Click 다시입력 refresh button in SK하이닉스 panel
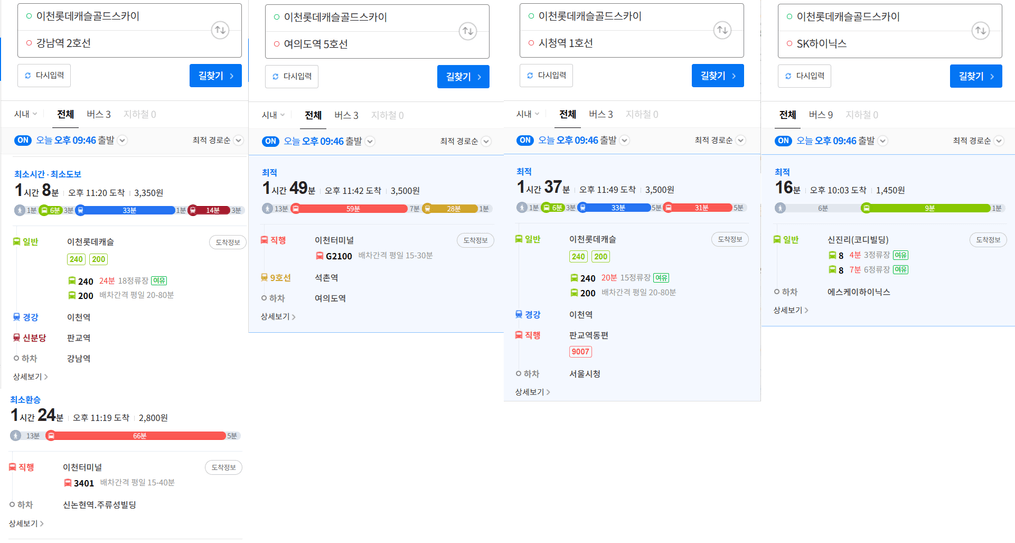The width and height of the screenshot is (1015, 543). pyautogui.click(x=805, y=76)
